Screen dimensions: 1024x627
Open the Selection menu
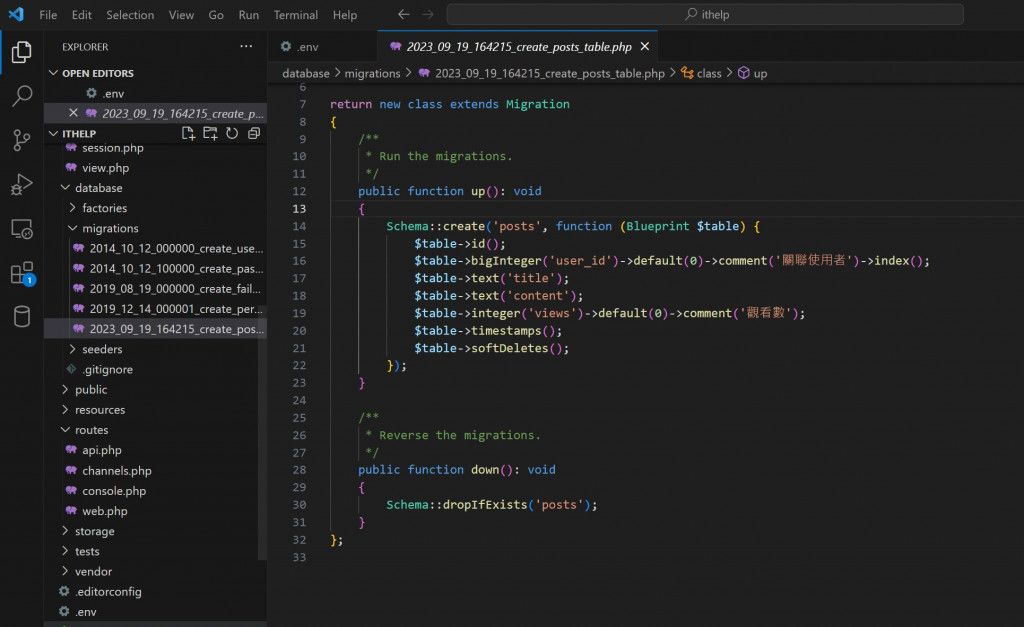point(130,14)
